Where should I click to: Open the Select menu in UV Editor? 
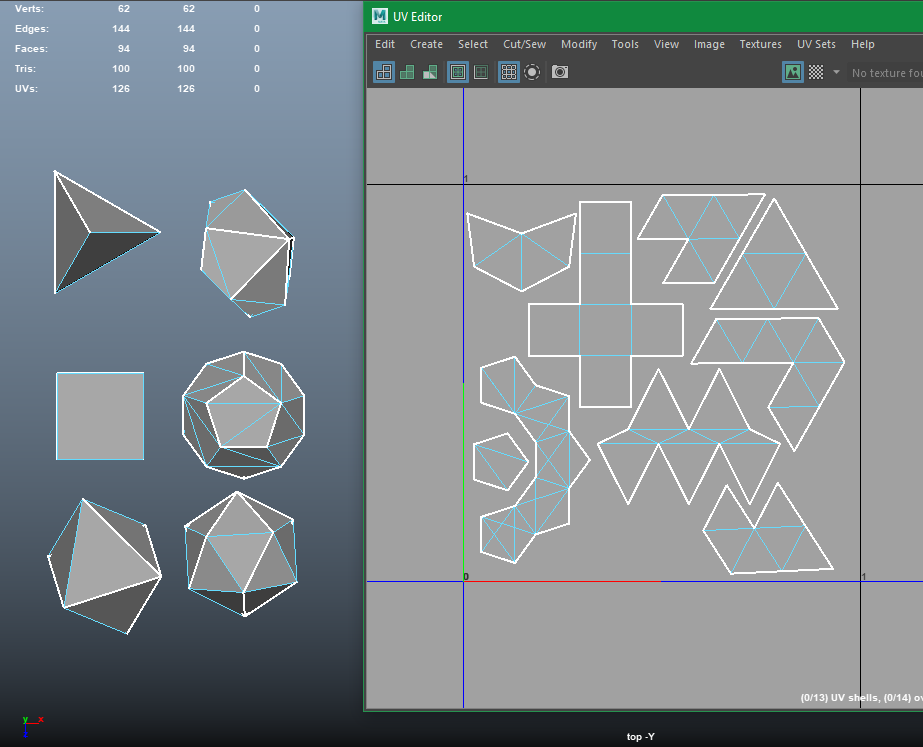473,44
